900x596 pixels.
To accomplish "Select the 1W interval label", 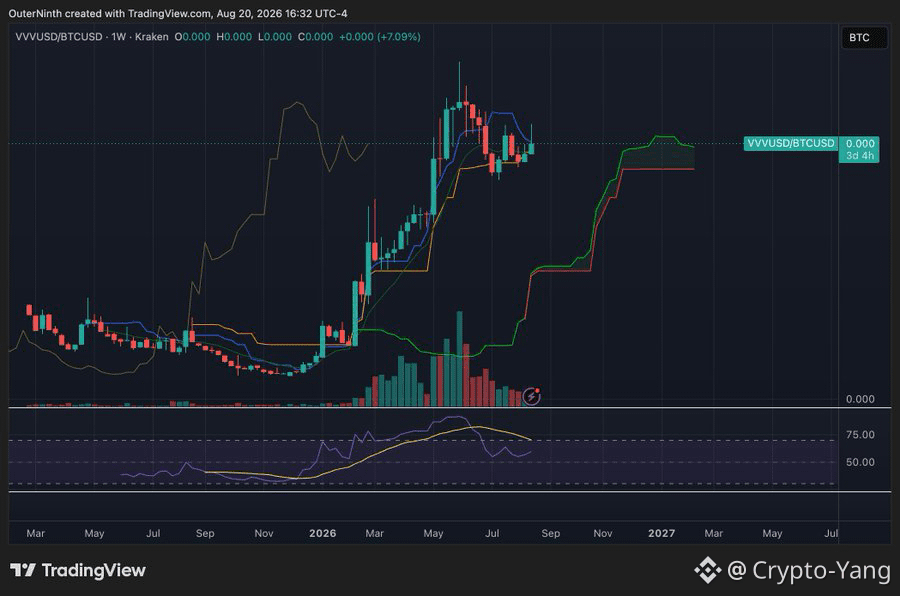I will tap(119, 37).
